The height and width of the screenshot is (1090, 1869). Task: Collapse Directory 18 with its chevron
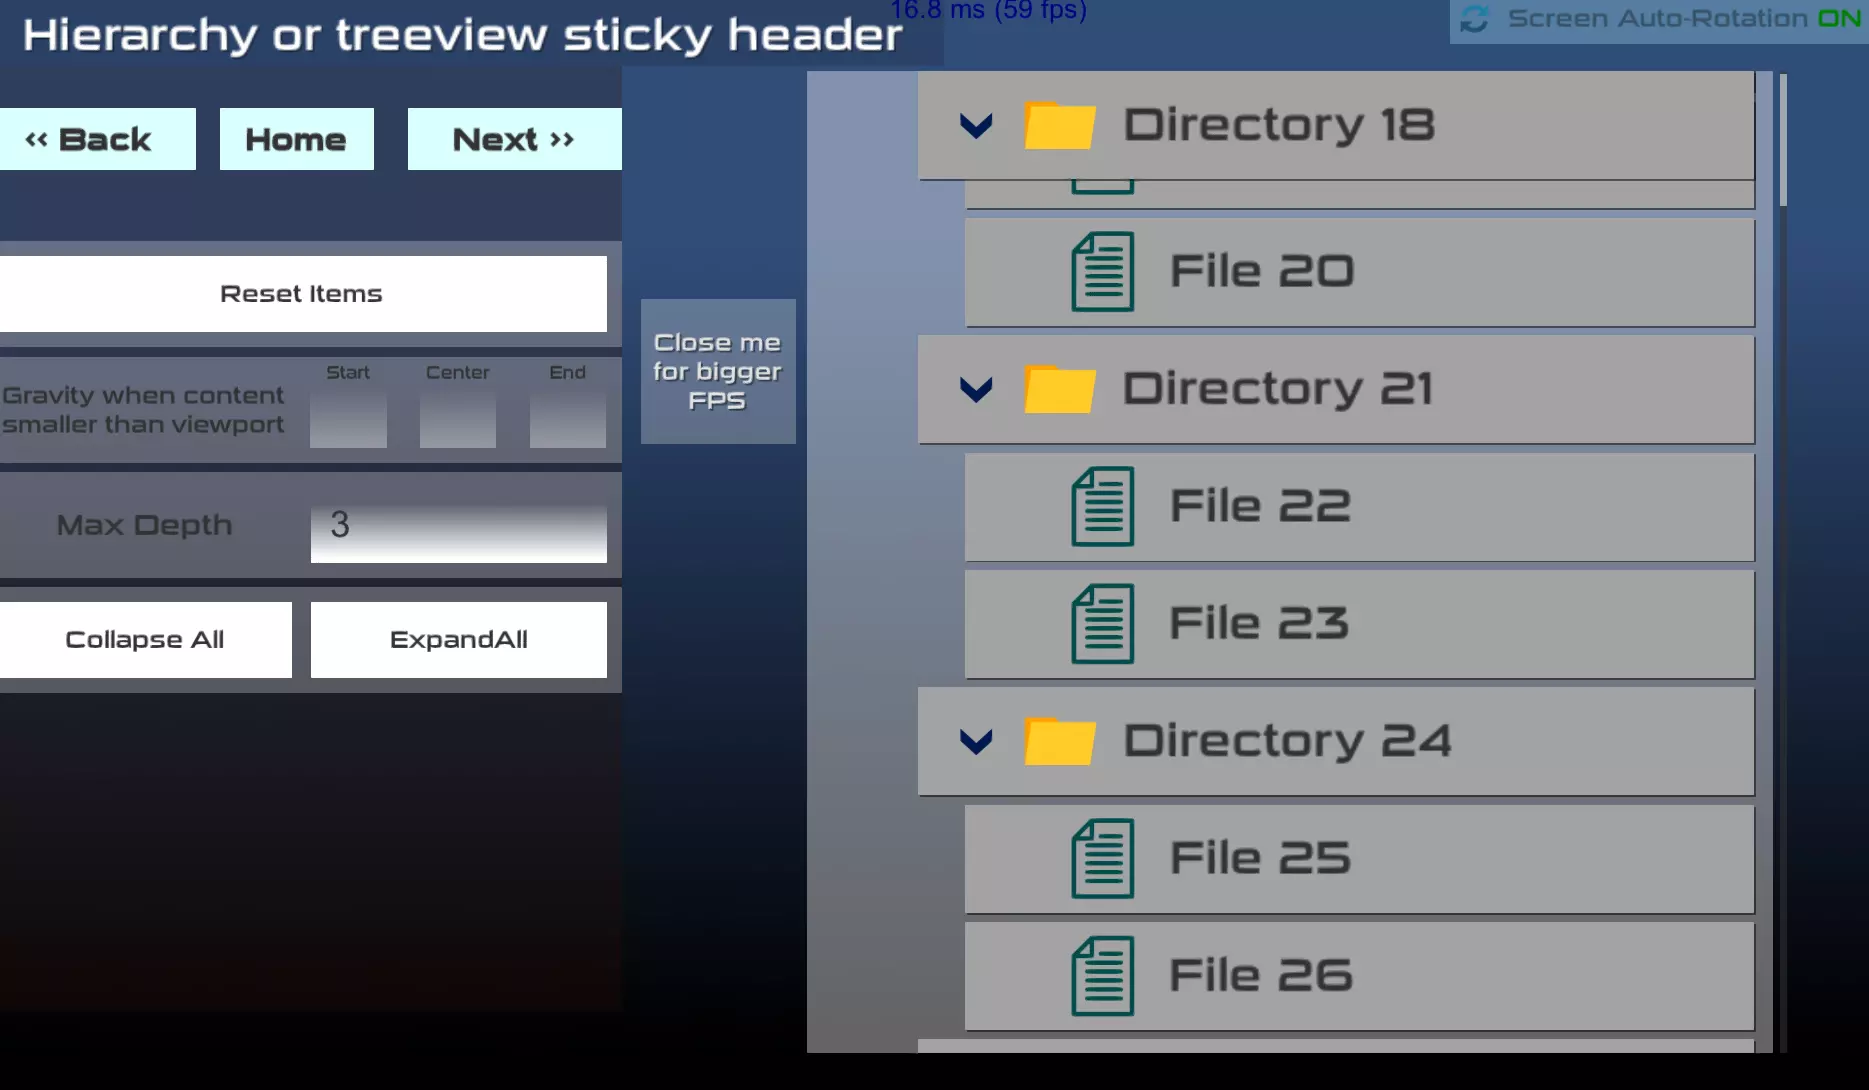tap(975, 125)
